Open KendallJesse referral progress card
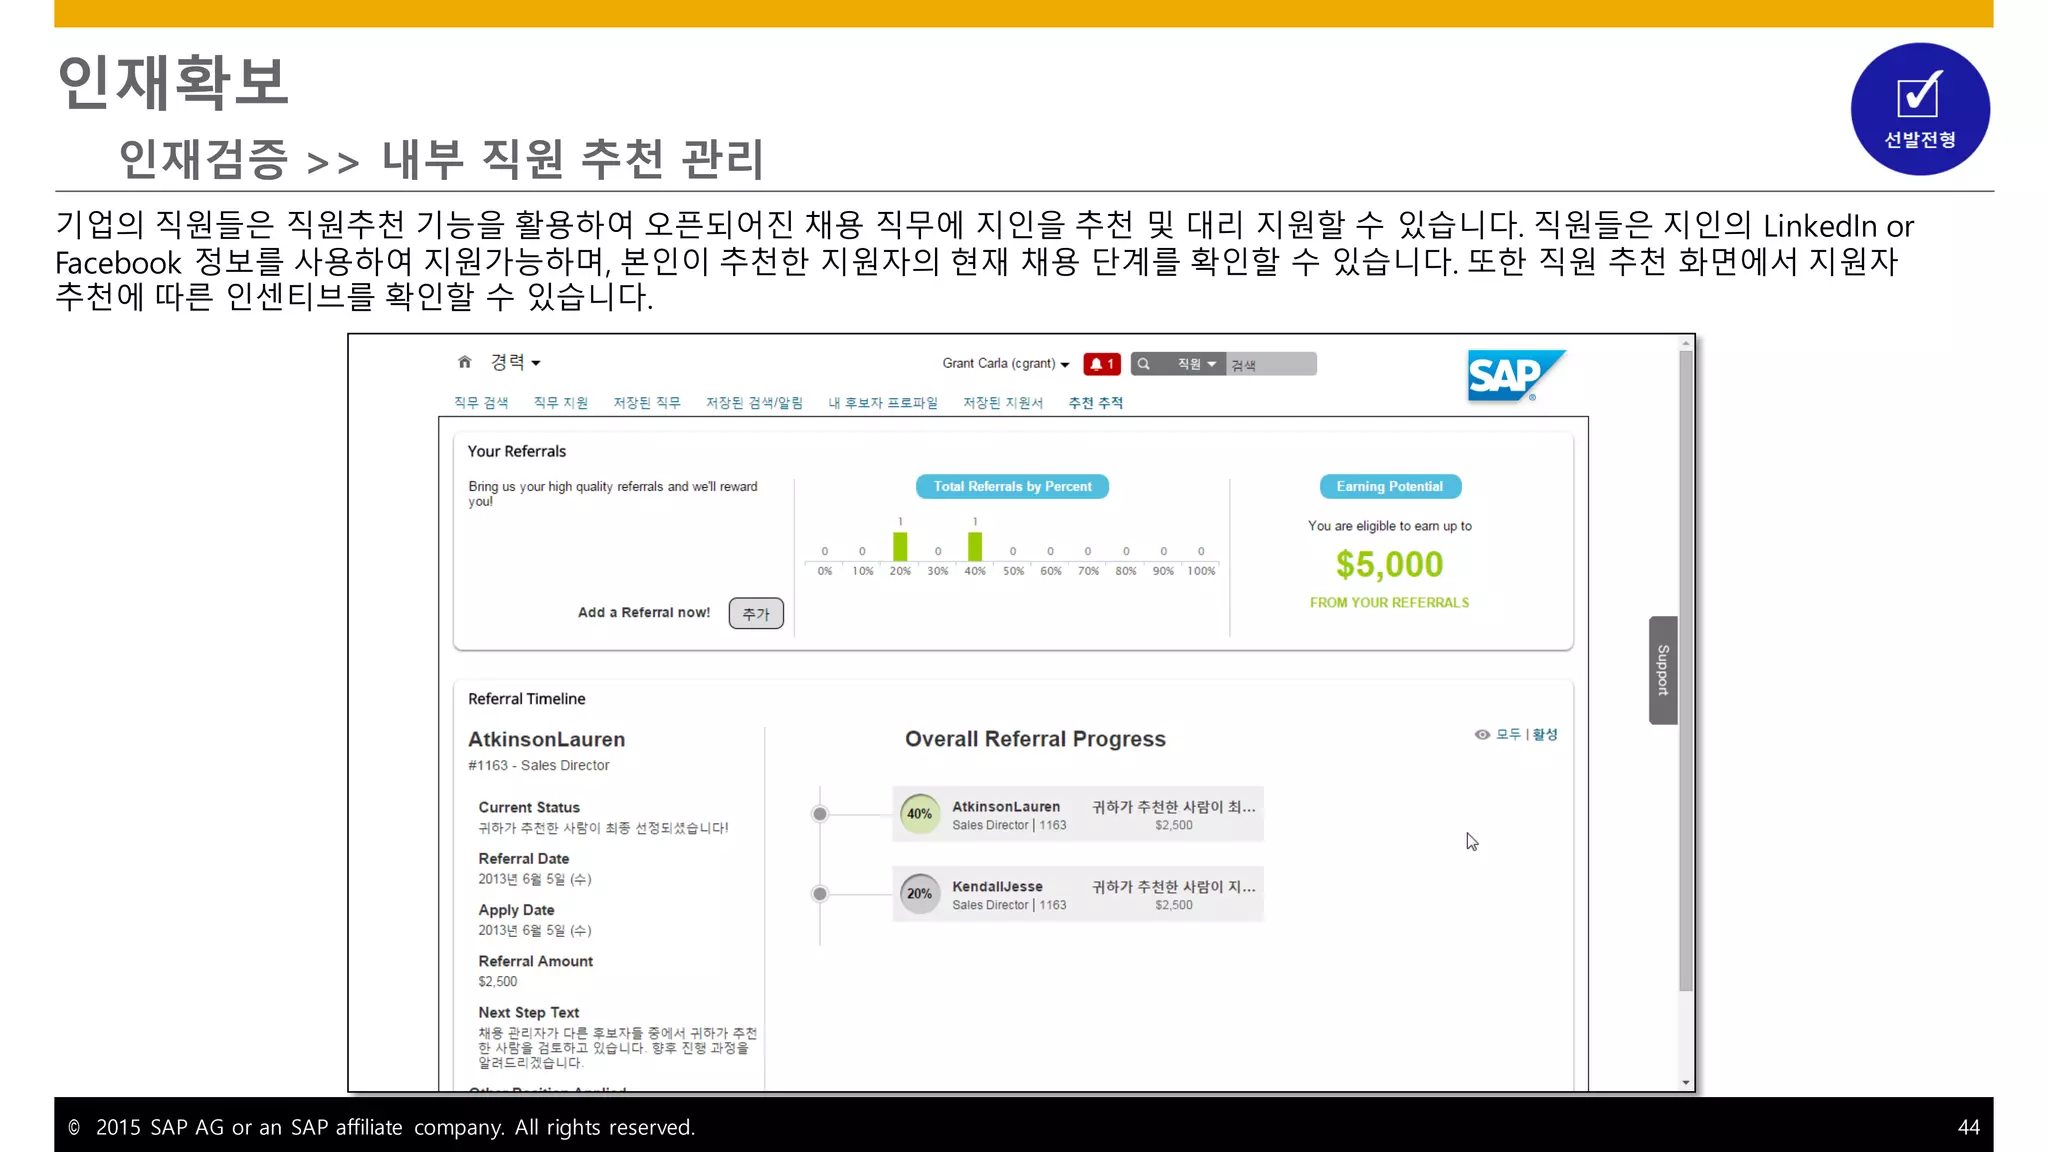This screenshot has width=2048, height=1152. coord(1078,894)
